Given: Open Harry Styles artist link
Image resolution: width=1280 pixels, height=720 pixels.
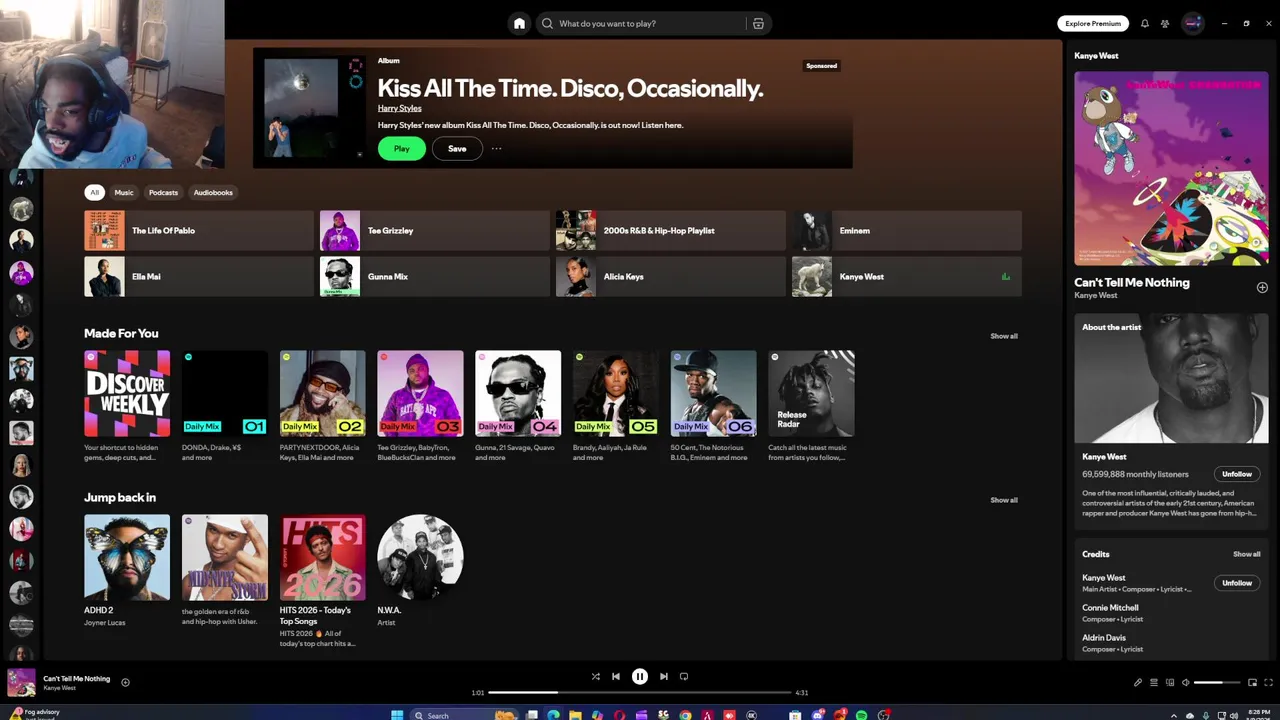Looking at the screenshot, I should 399,108.
